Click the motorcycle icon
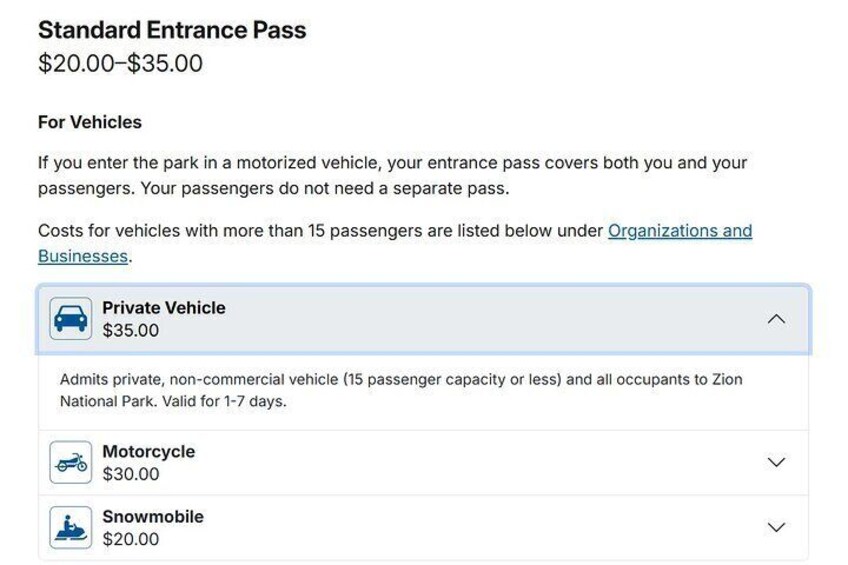Image resolution: width=848 pixels, height=565 pixels. [x=70, y=463]
